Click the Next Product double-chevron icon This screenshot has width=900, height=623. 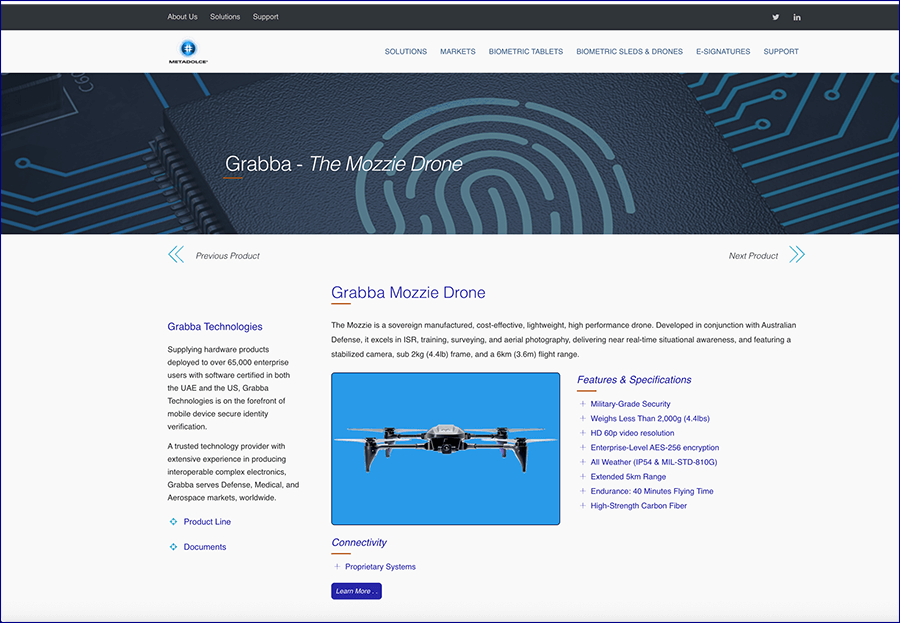pos(797,255)
